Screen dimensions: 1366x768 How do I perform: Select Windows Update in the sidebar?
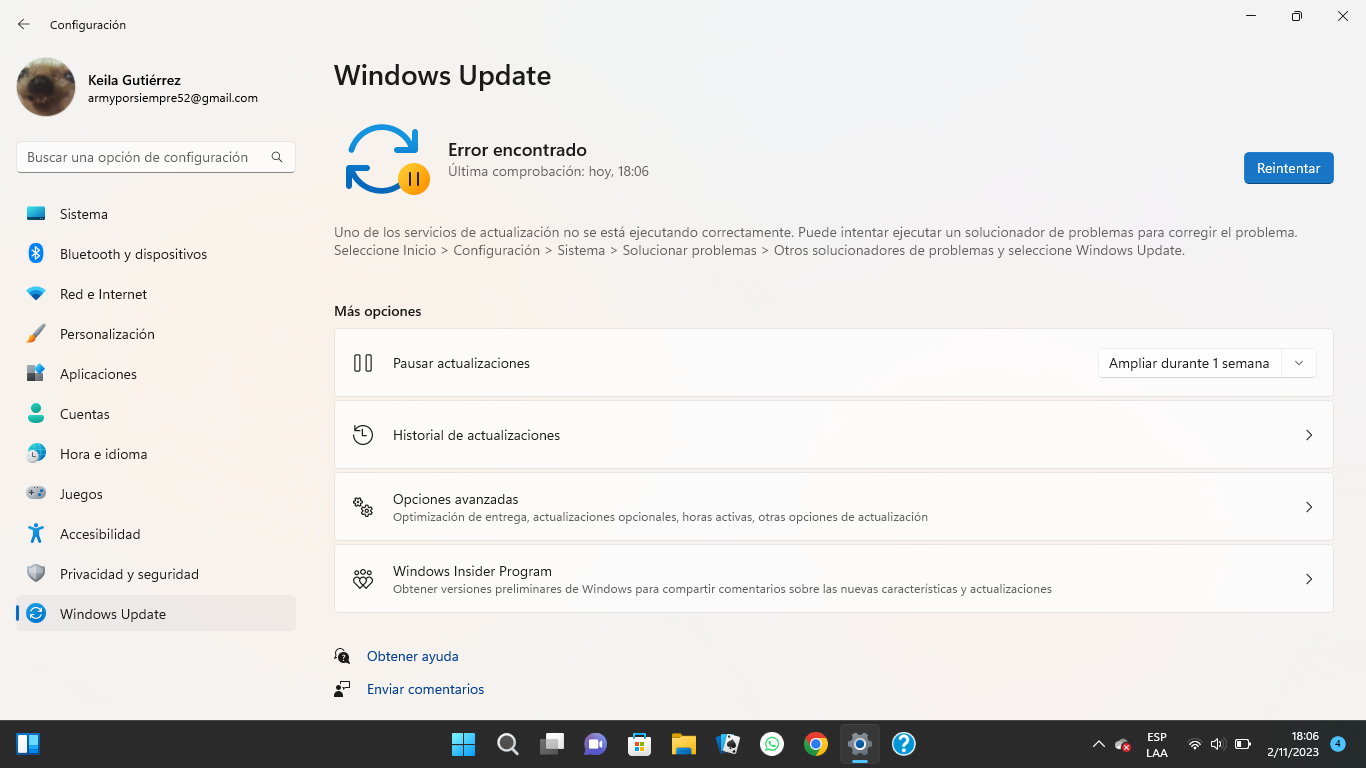(110, 613)
